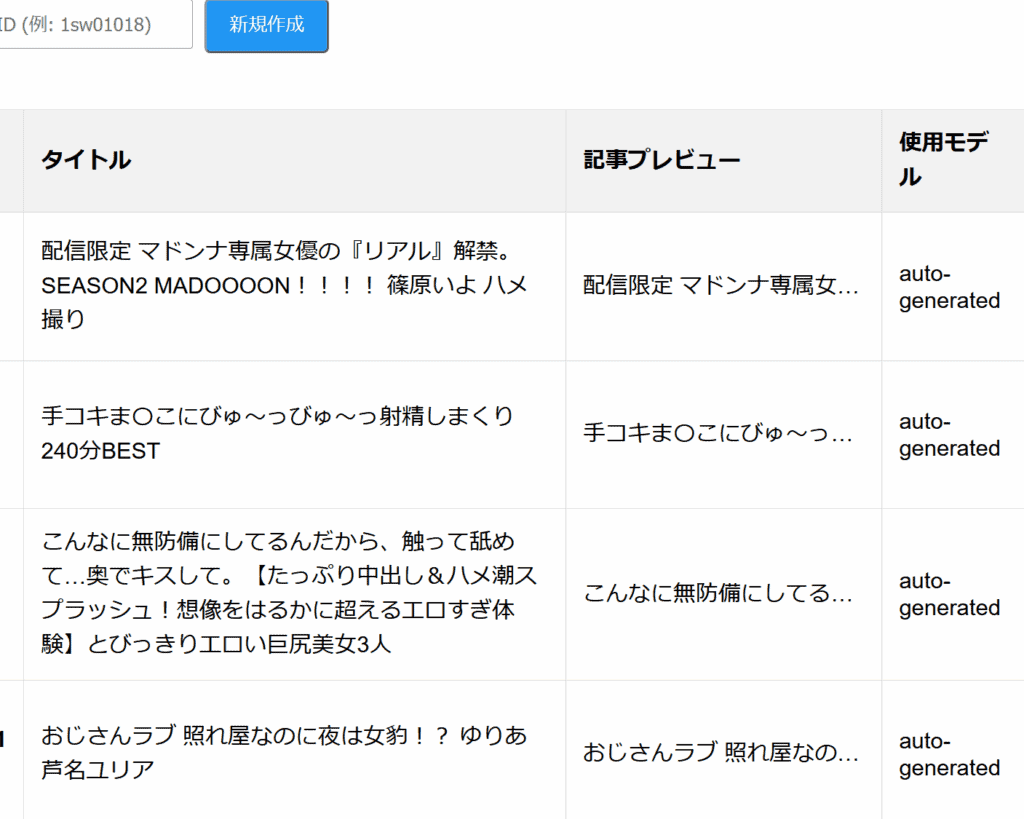Image resolution: width=1024 pixels, height=819 pixels.
Task: Select the title ending with 240分BEST
Action: (278, 434)
